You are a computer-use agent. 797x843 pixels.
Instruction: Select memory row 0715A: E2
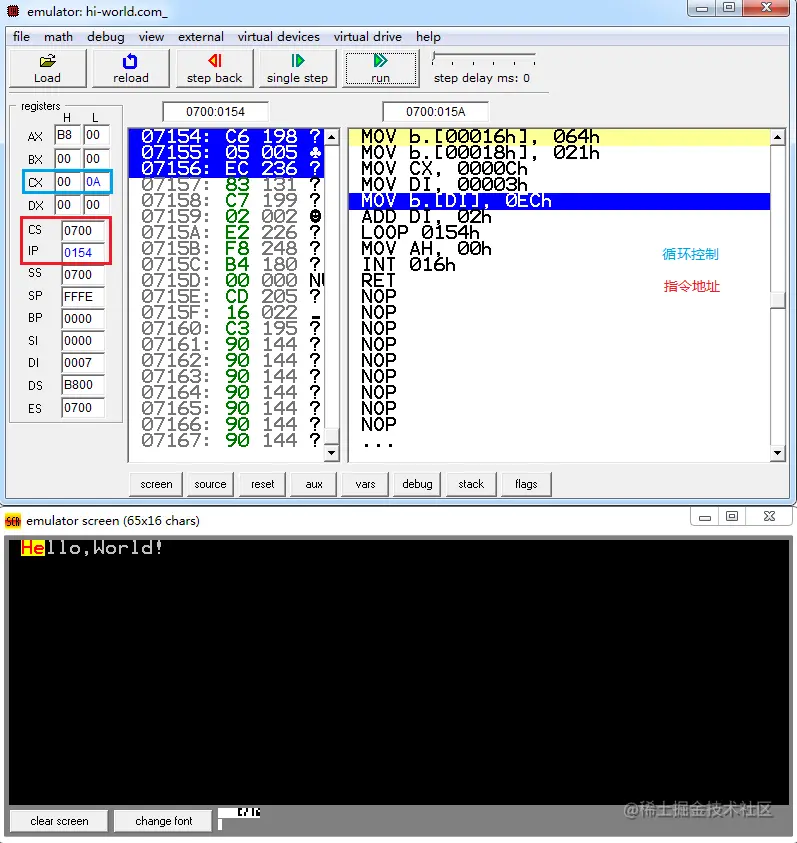tap(226, 233)
